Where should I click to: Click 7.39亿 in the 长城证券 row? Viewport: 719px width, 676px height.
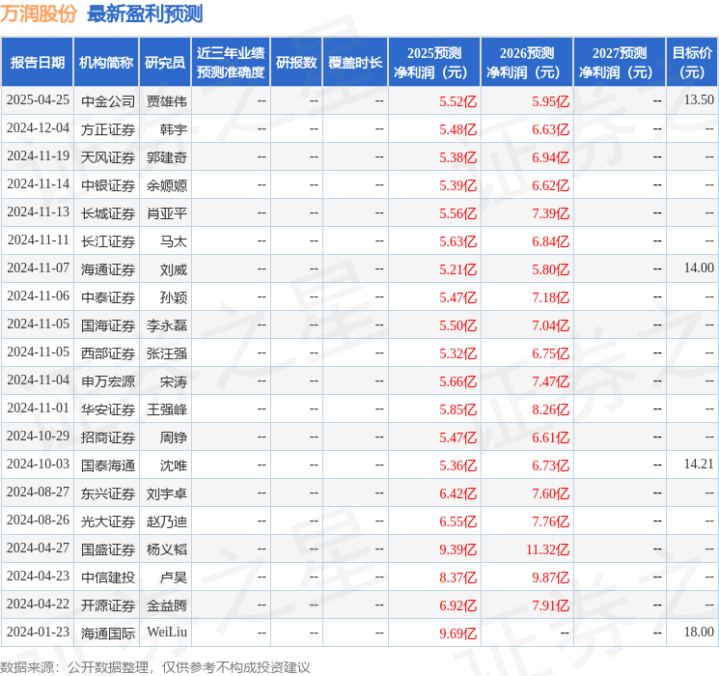click(x=550, y=214)
